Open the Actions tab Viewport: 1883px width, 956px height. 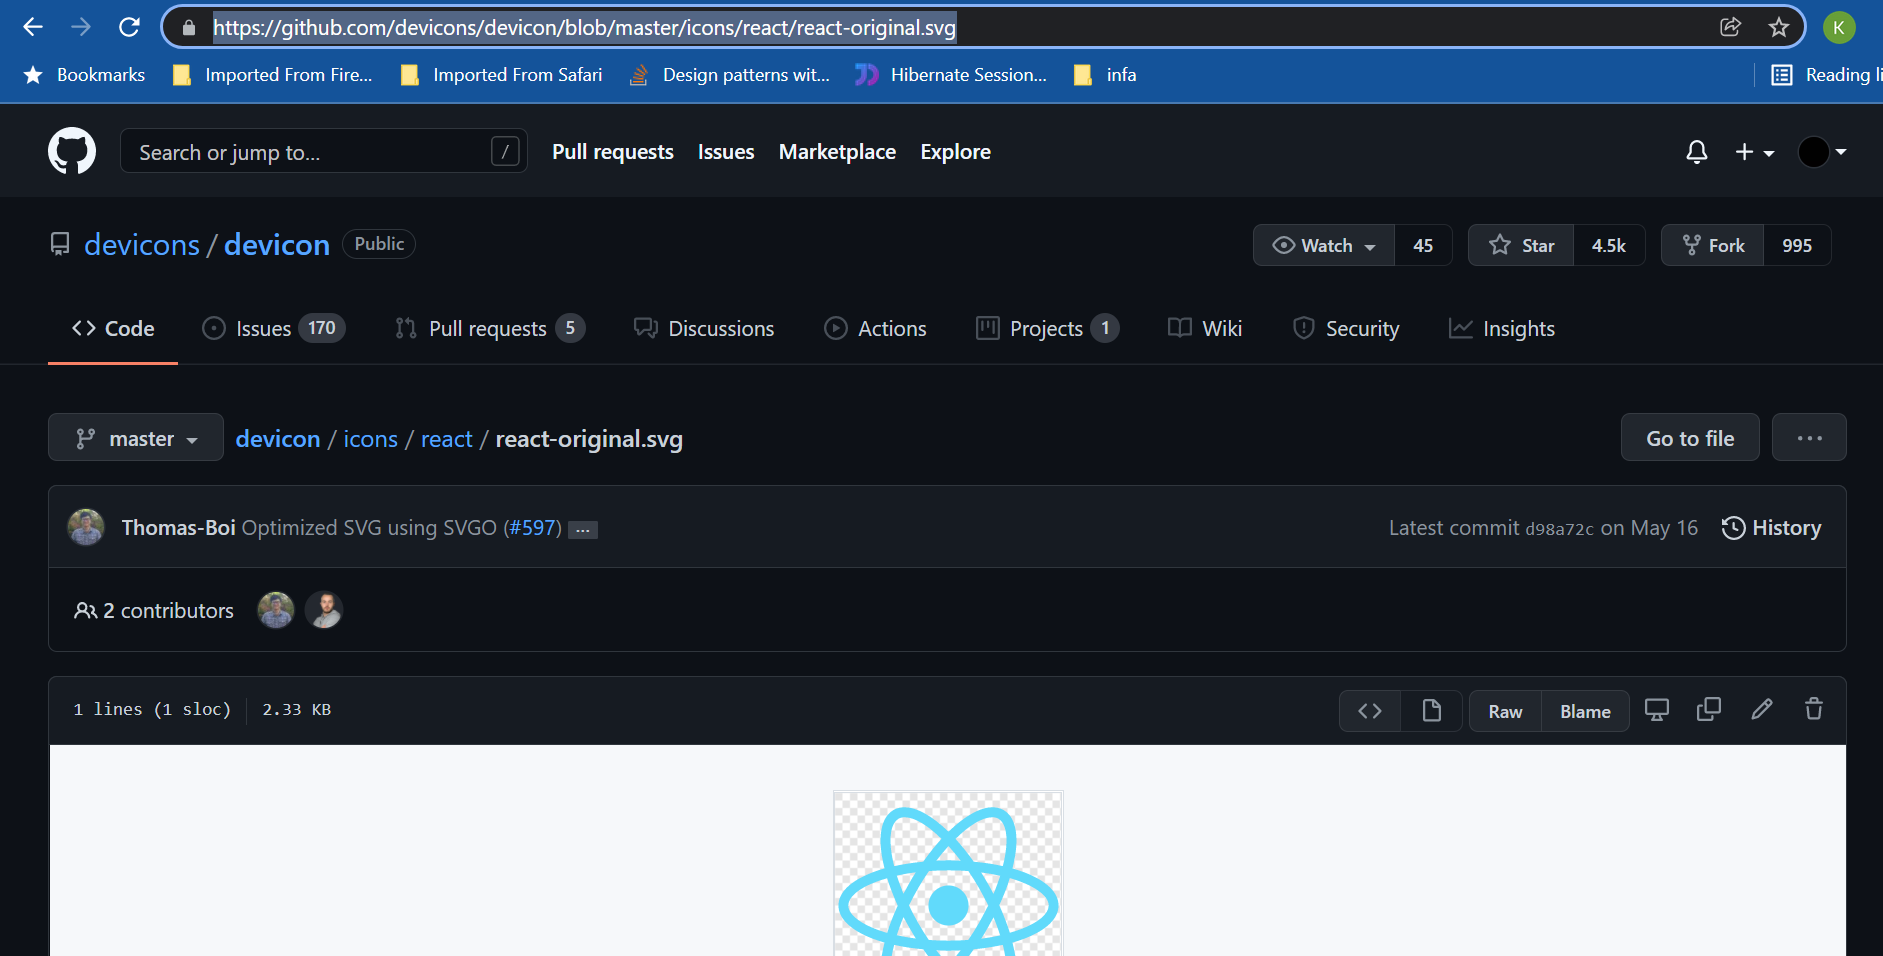pos(875,329)
